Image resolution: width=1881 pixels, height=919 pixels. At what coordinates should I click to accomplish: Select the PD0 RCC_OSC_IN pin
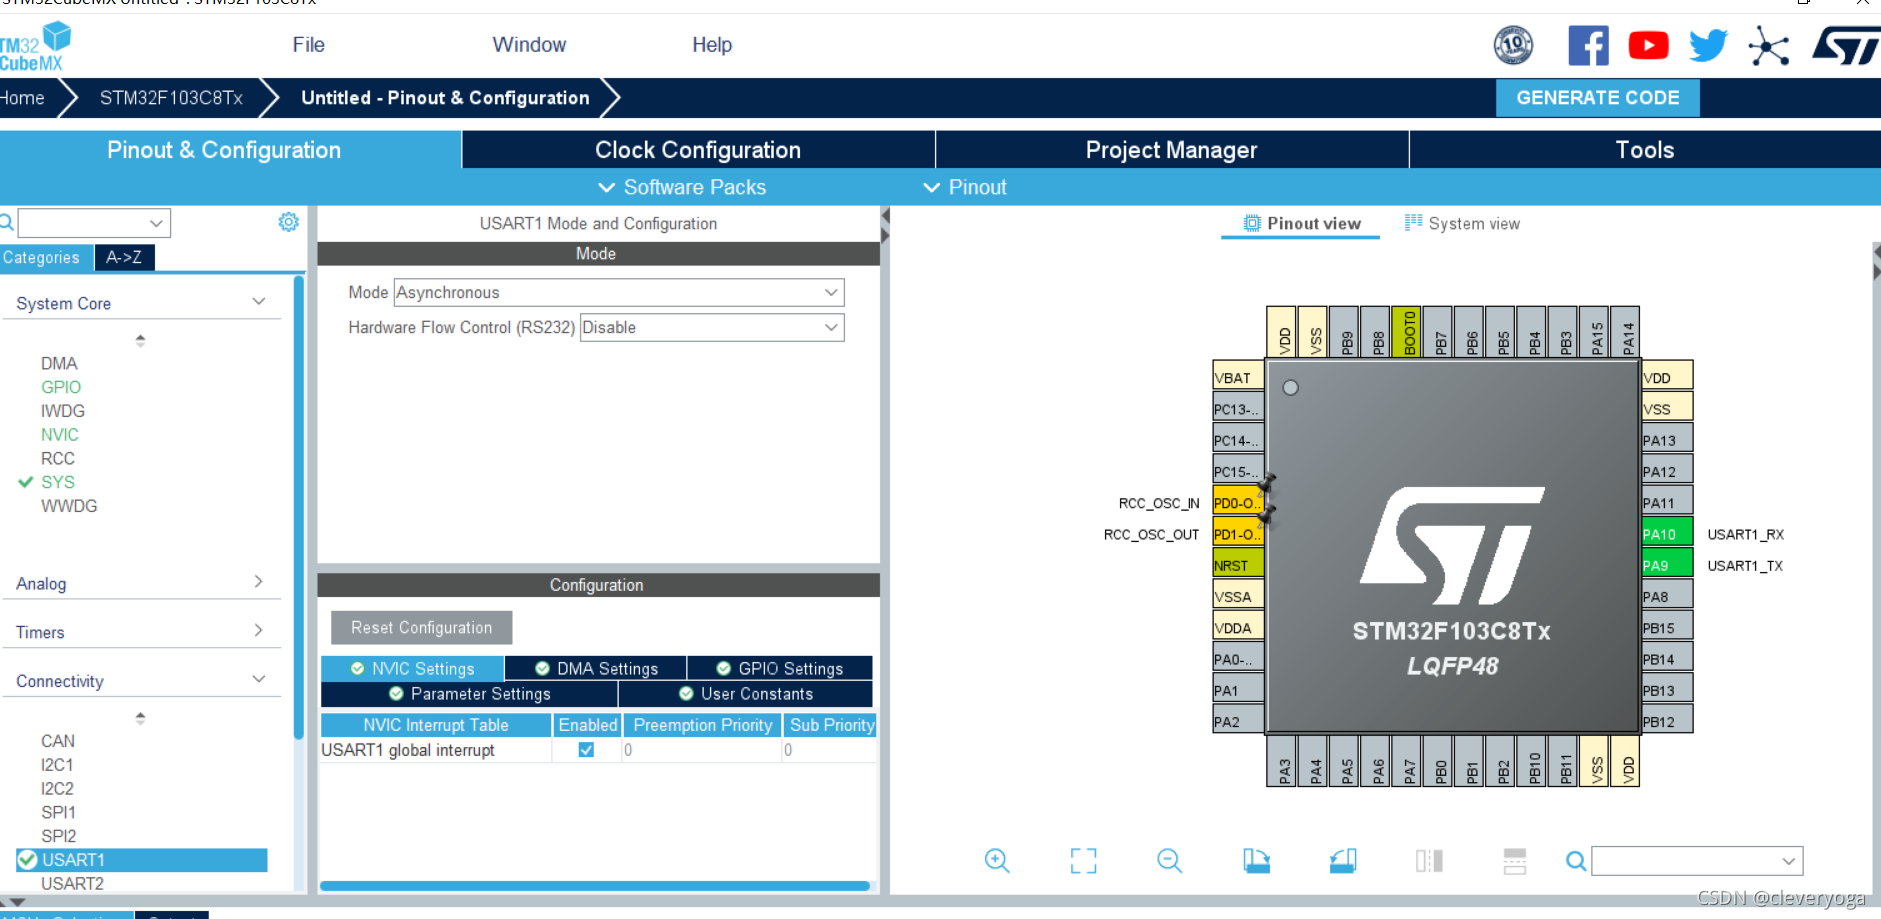click(x=1237, y=502)
